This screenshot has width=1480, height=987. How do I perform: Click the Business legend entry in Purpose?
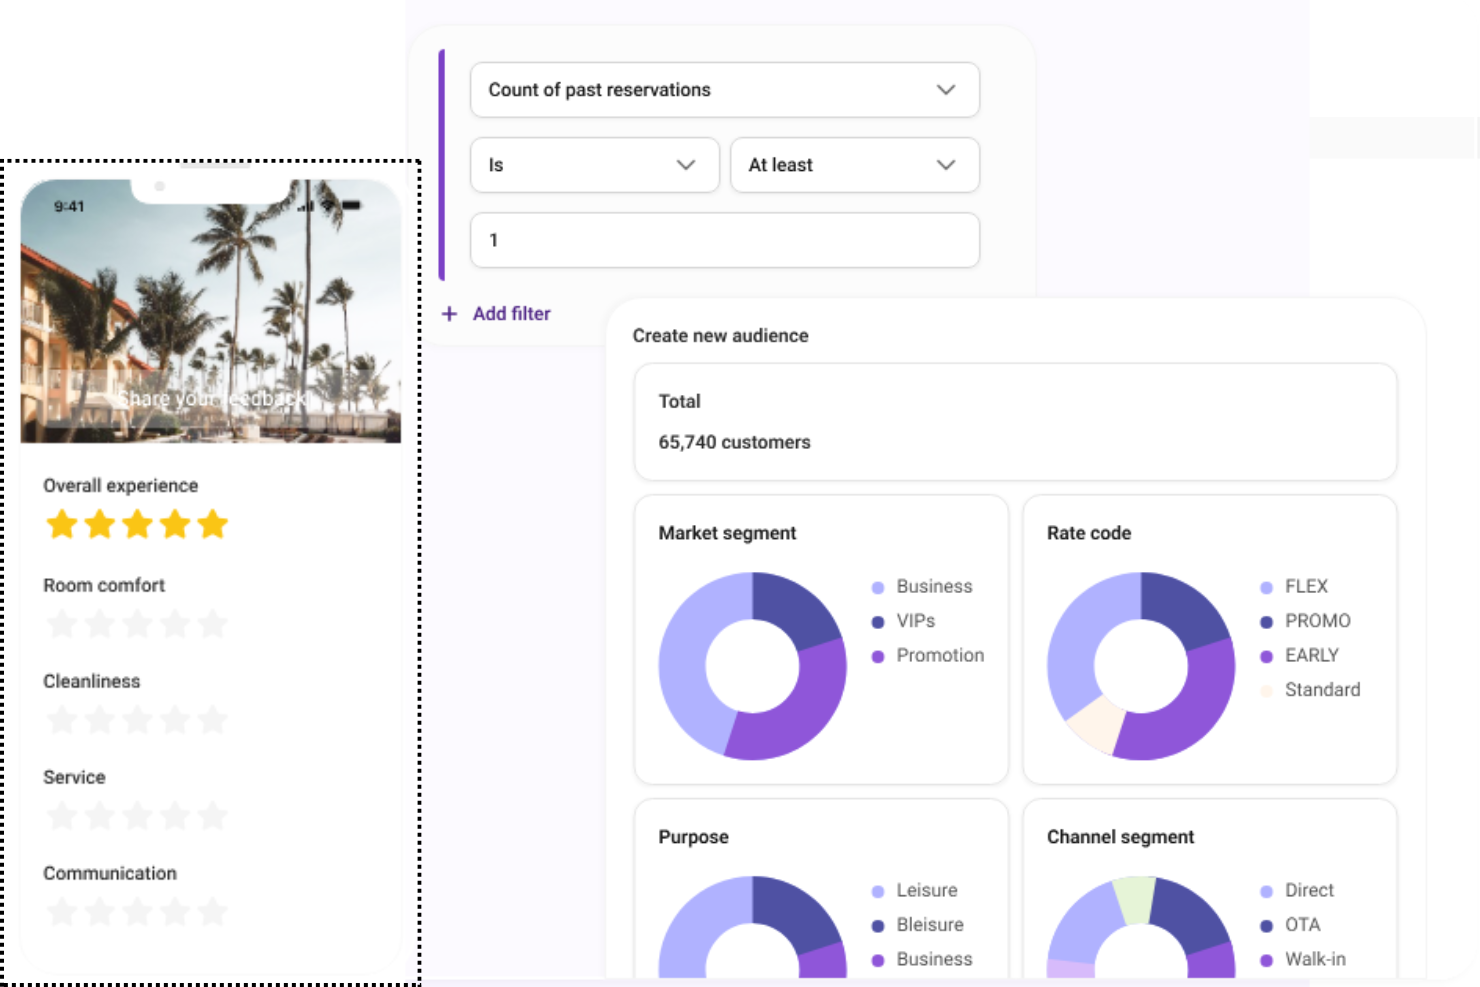(x=922, y=960)
